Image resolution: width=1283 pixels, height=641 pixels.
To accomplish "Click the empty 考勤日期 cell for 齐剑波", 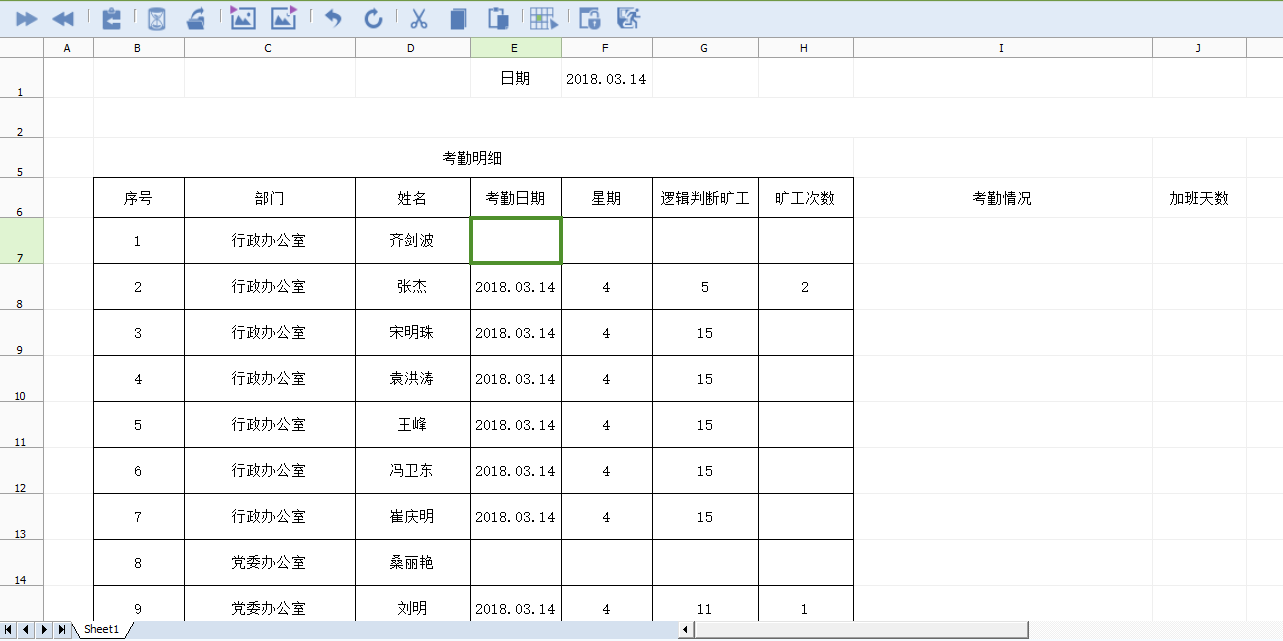I will point(515,241).
